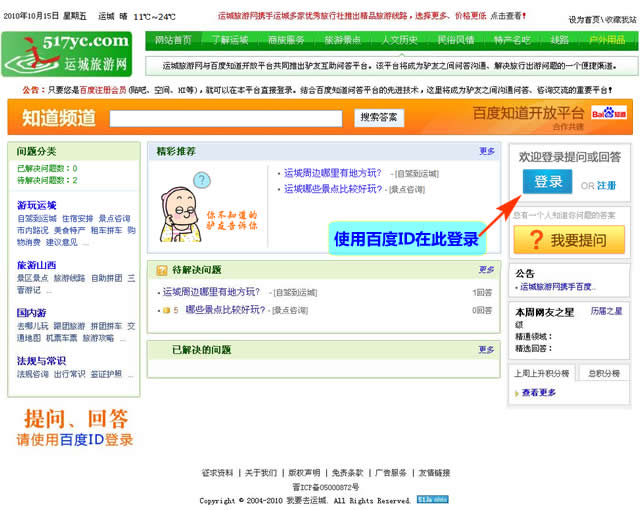
Task: Open 租车拼车 subcategory
Action: [x=106, y=231]
